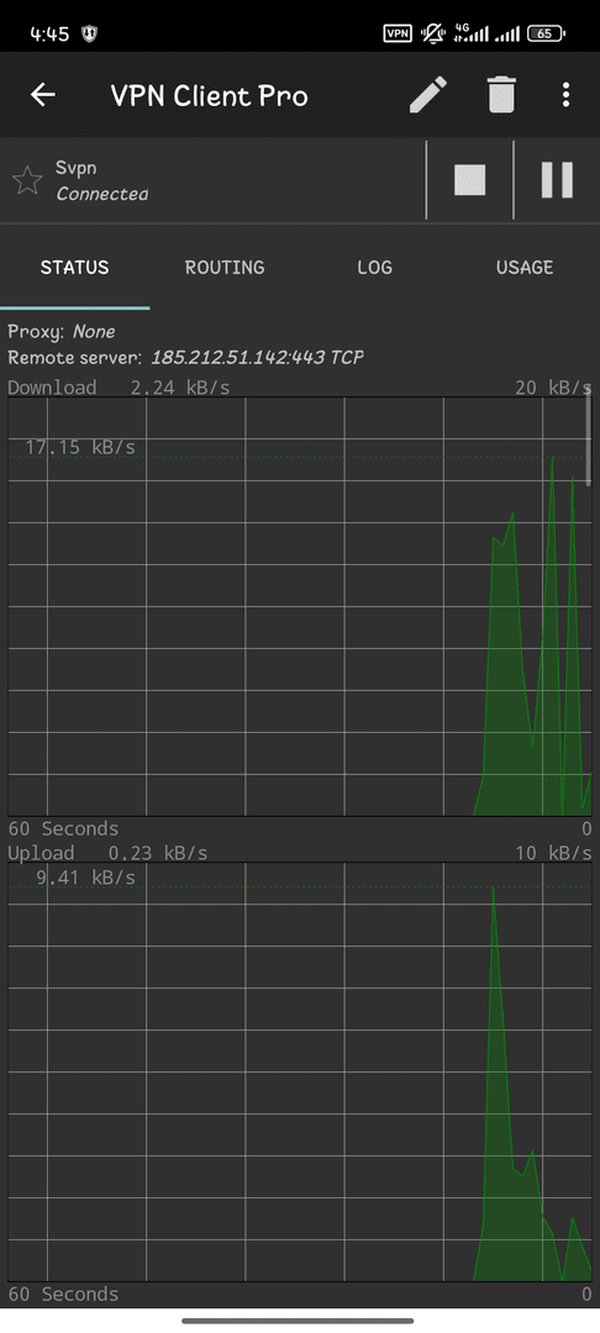600x1333 pixels.
Task: Open the USAGE tab
Action: tap(525, 267)
